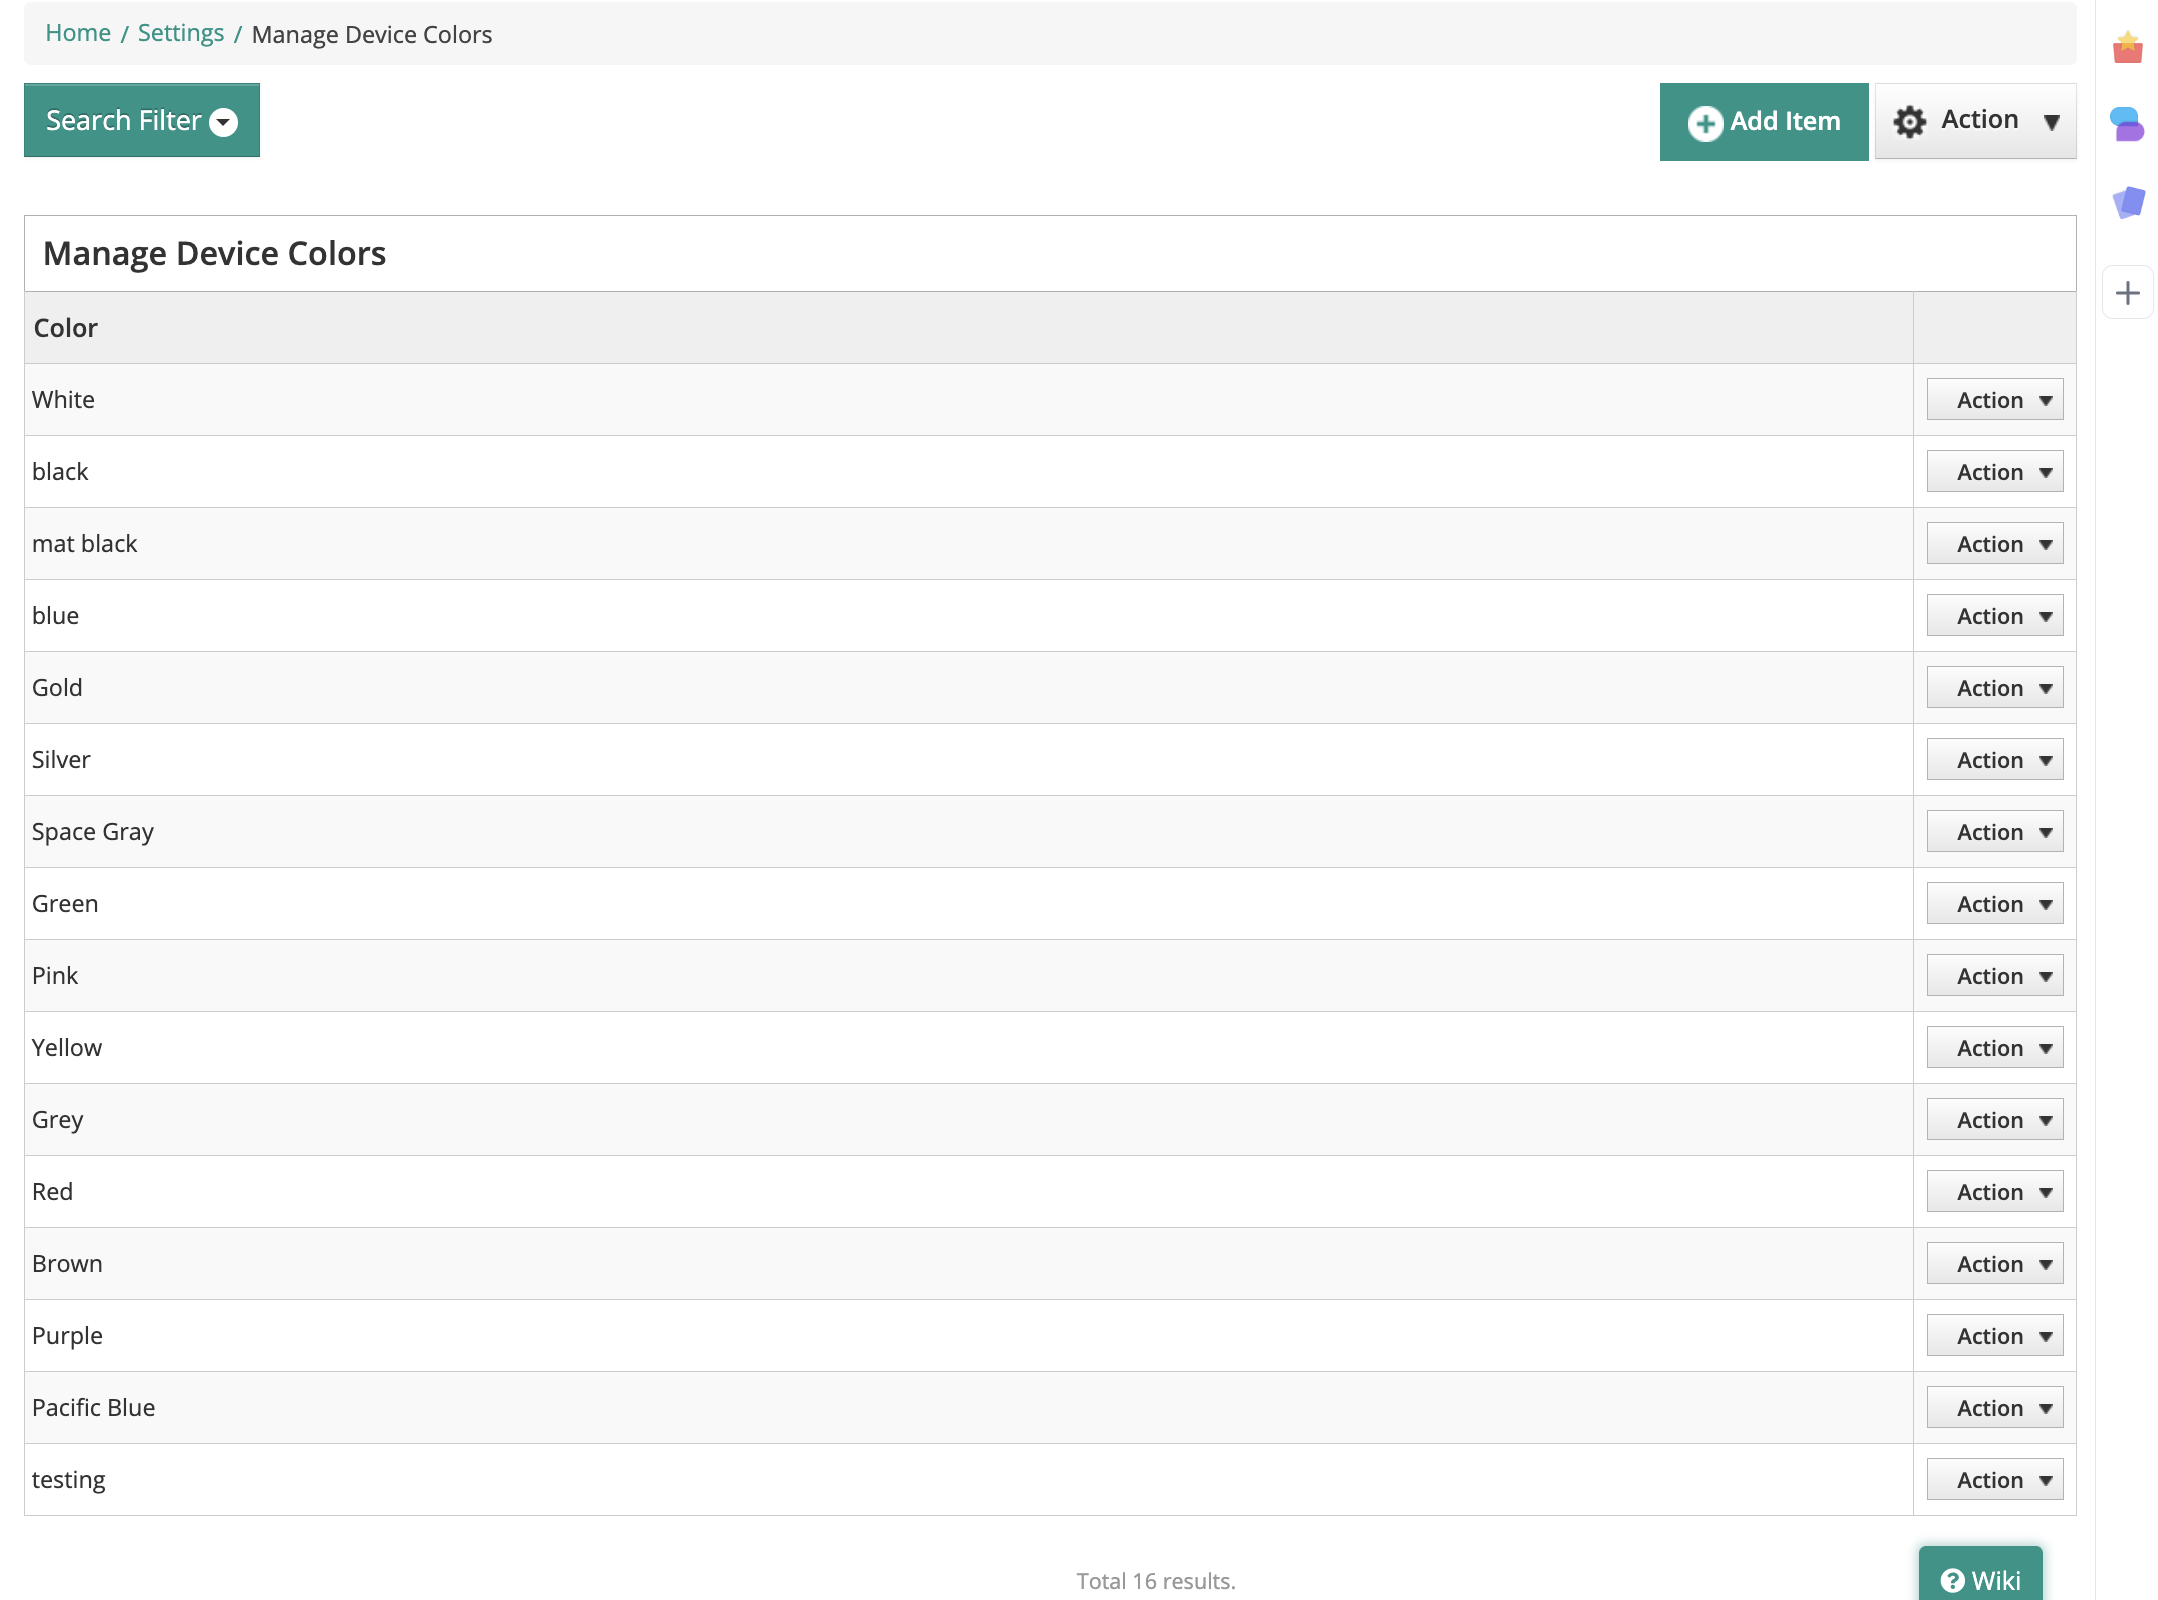The height and width of the screenshot is (1600, 2158).
Task: Open the Action dropdown for Yellow
Action: pos(1994,1048)
